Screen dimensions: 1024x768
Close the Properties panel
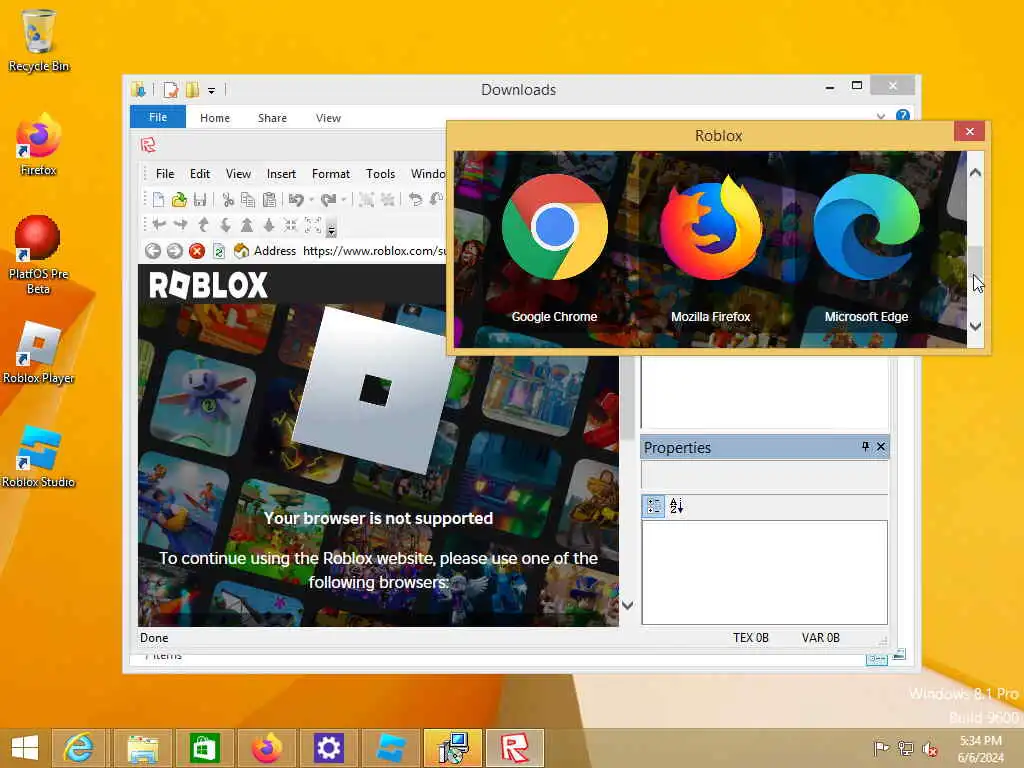click(880, 447)
